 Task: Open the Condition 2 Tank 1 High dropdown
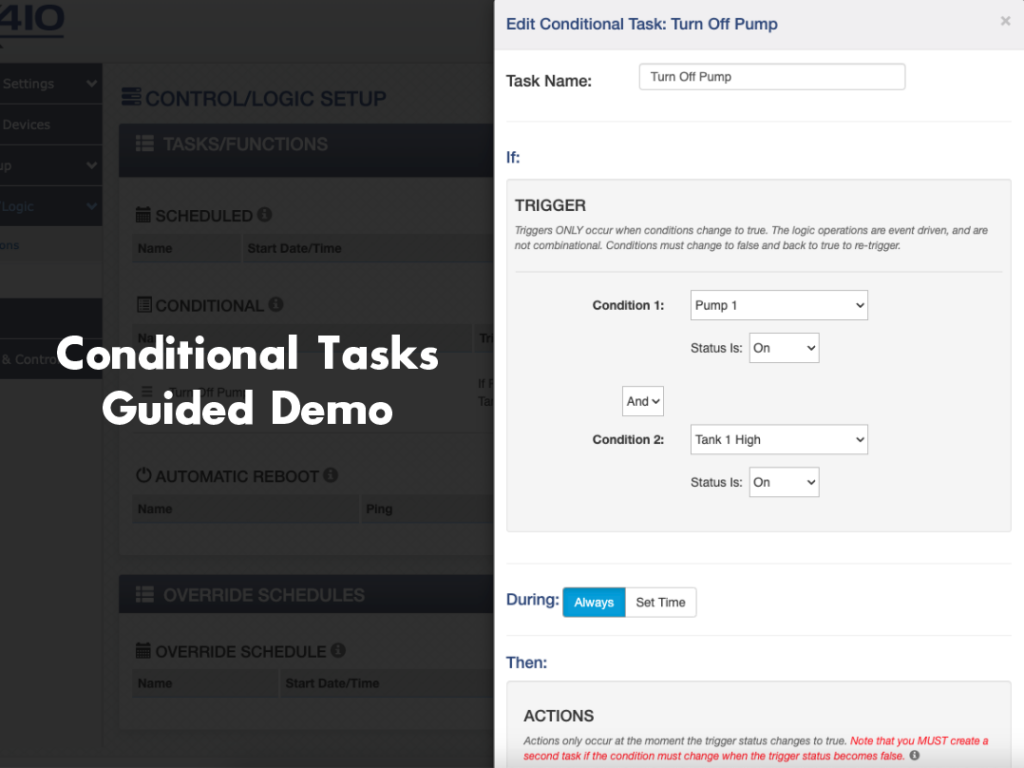click(x=779, y=440)
